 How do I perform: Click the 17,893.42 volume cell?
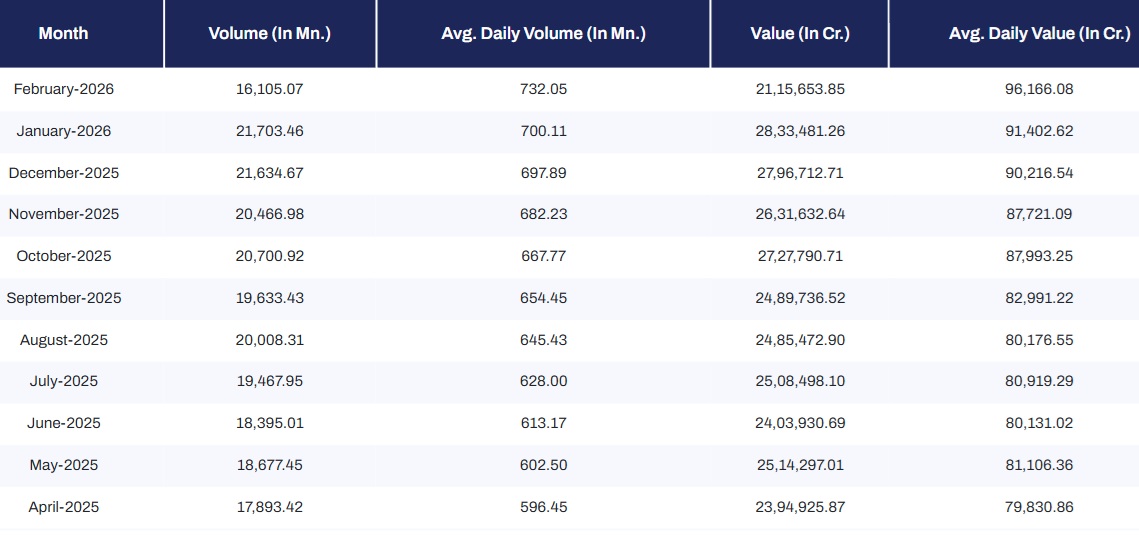click(269, 507)
